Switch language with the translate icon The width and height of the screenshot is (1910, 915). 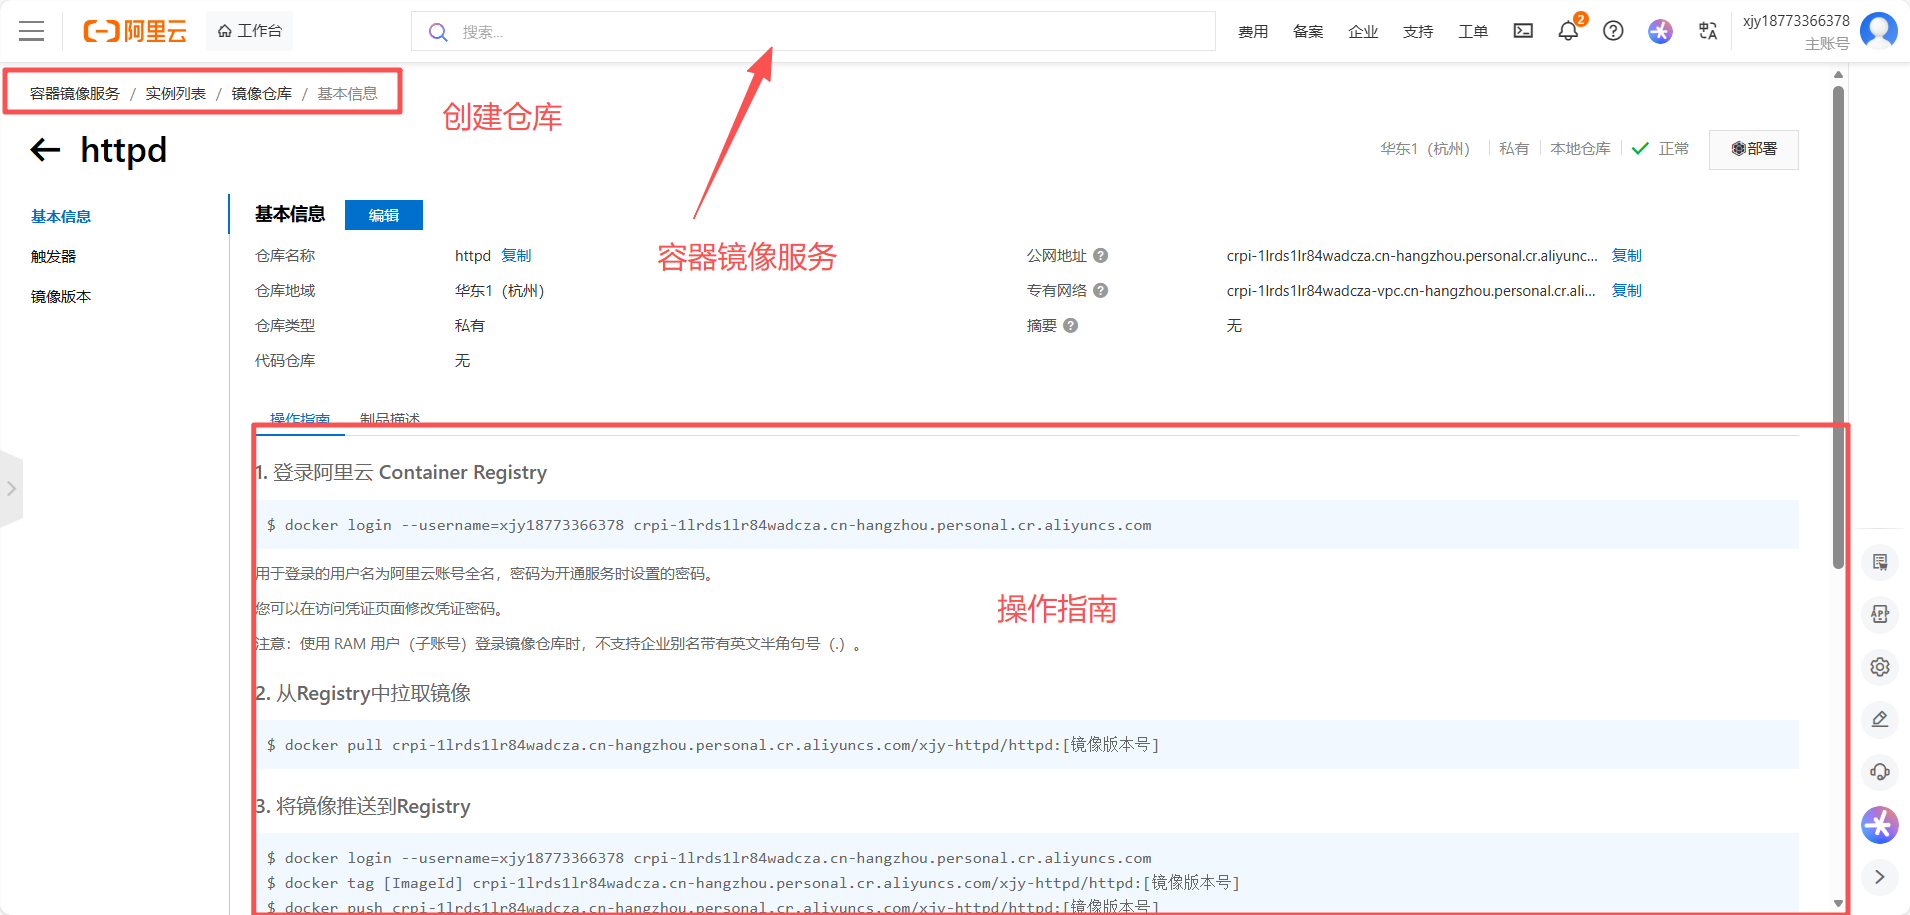1708,31
